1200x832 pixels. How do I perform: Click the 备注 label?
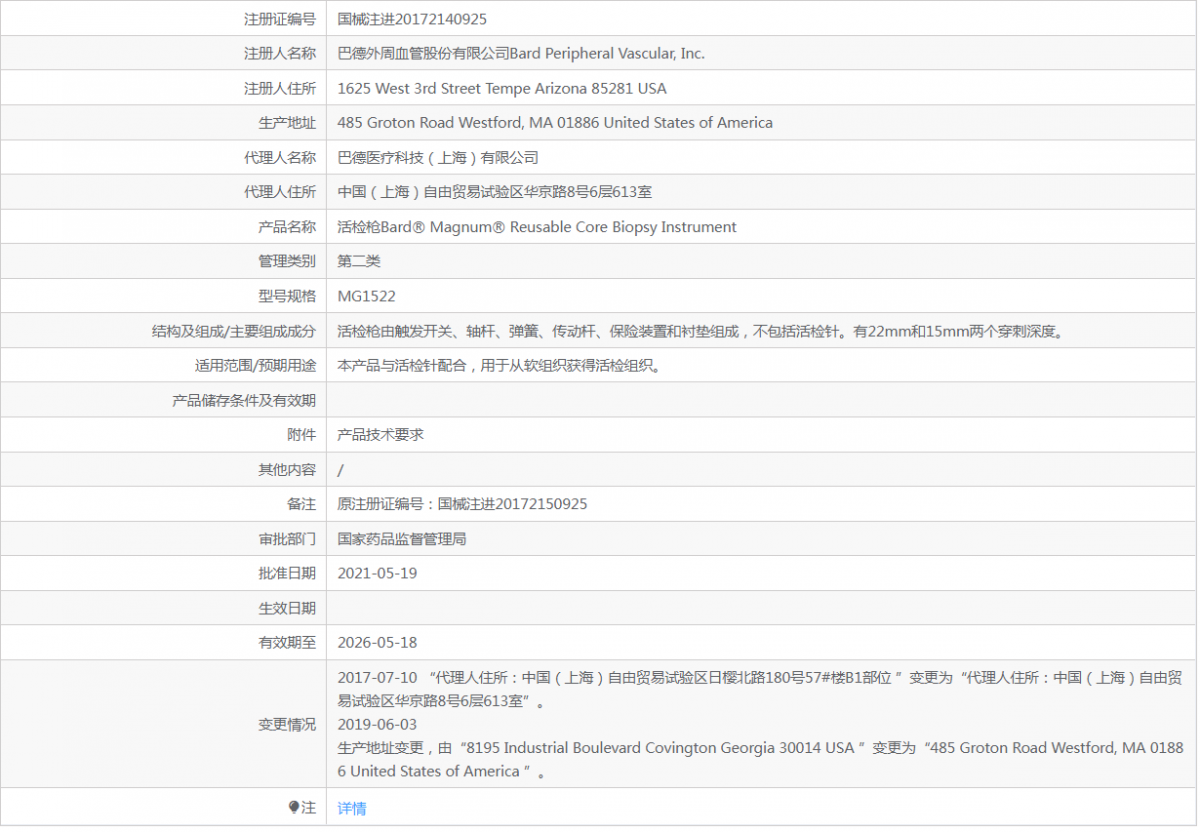coord(301,504)
